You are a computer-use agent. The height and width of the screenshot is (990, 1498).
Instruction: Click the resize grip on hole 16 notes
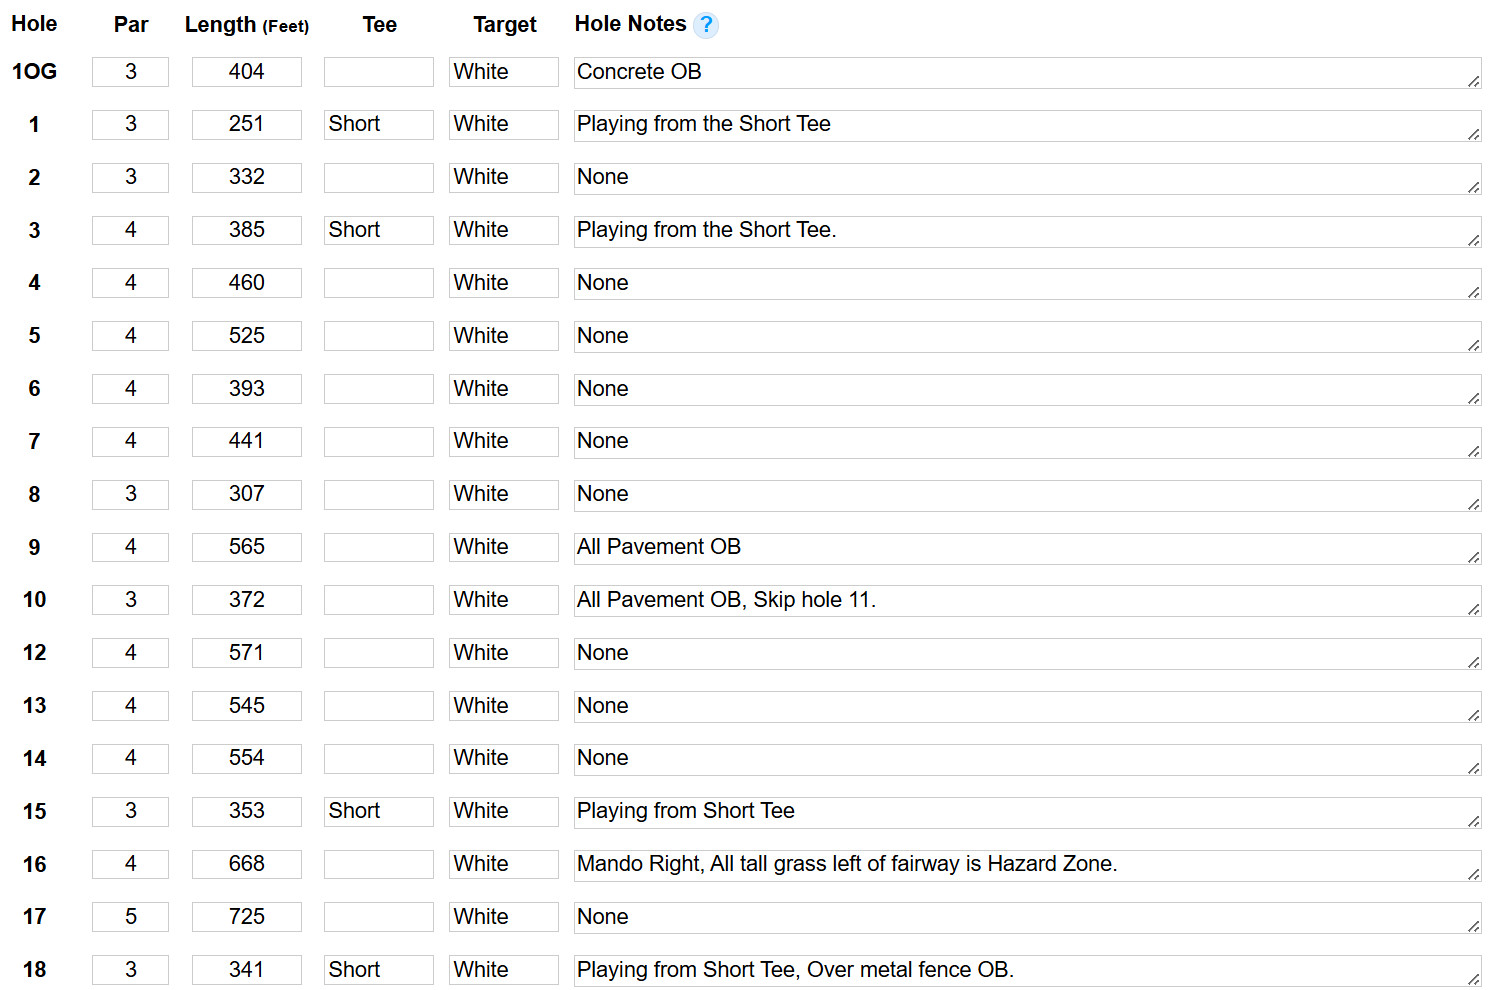1473,873
